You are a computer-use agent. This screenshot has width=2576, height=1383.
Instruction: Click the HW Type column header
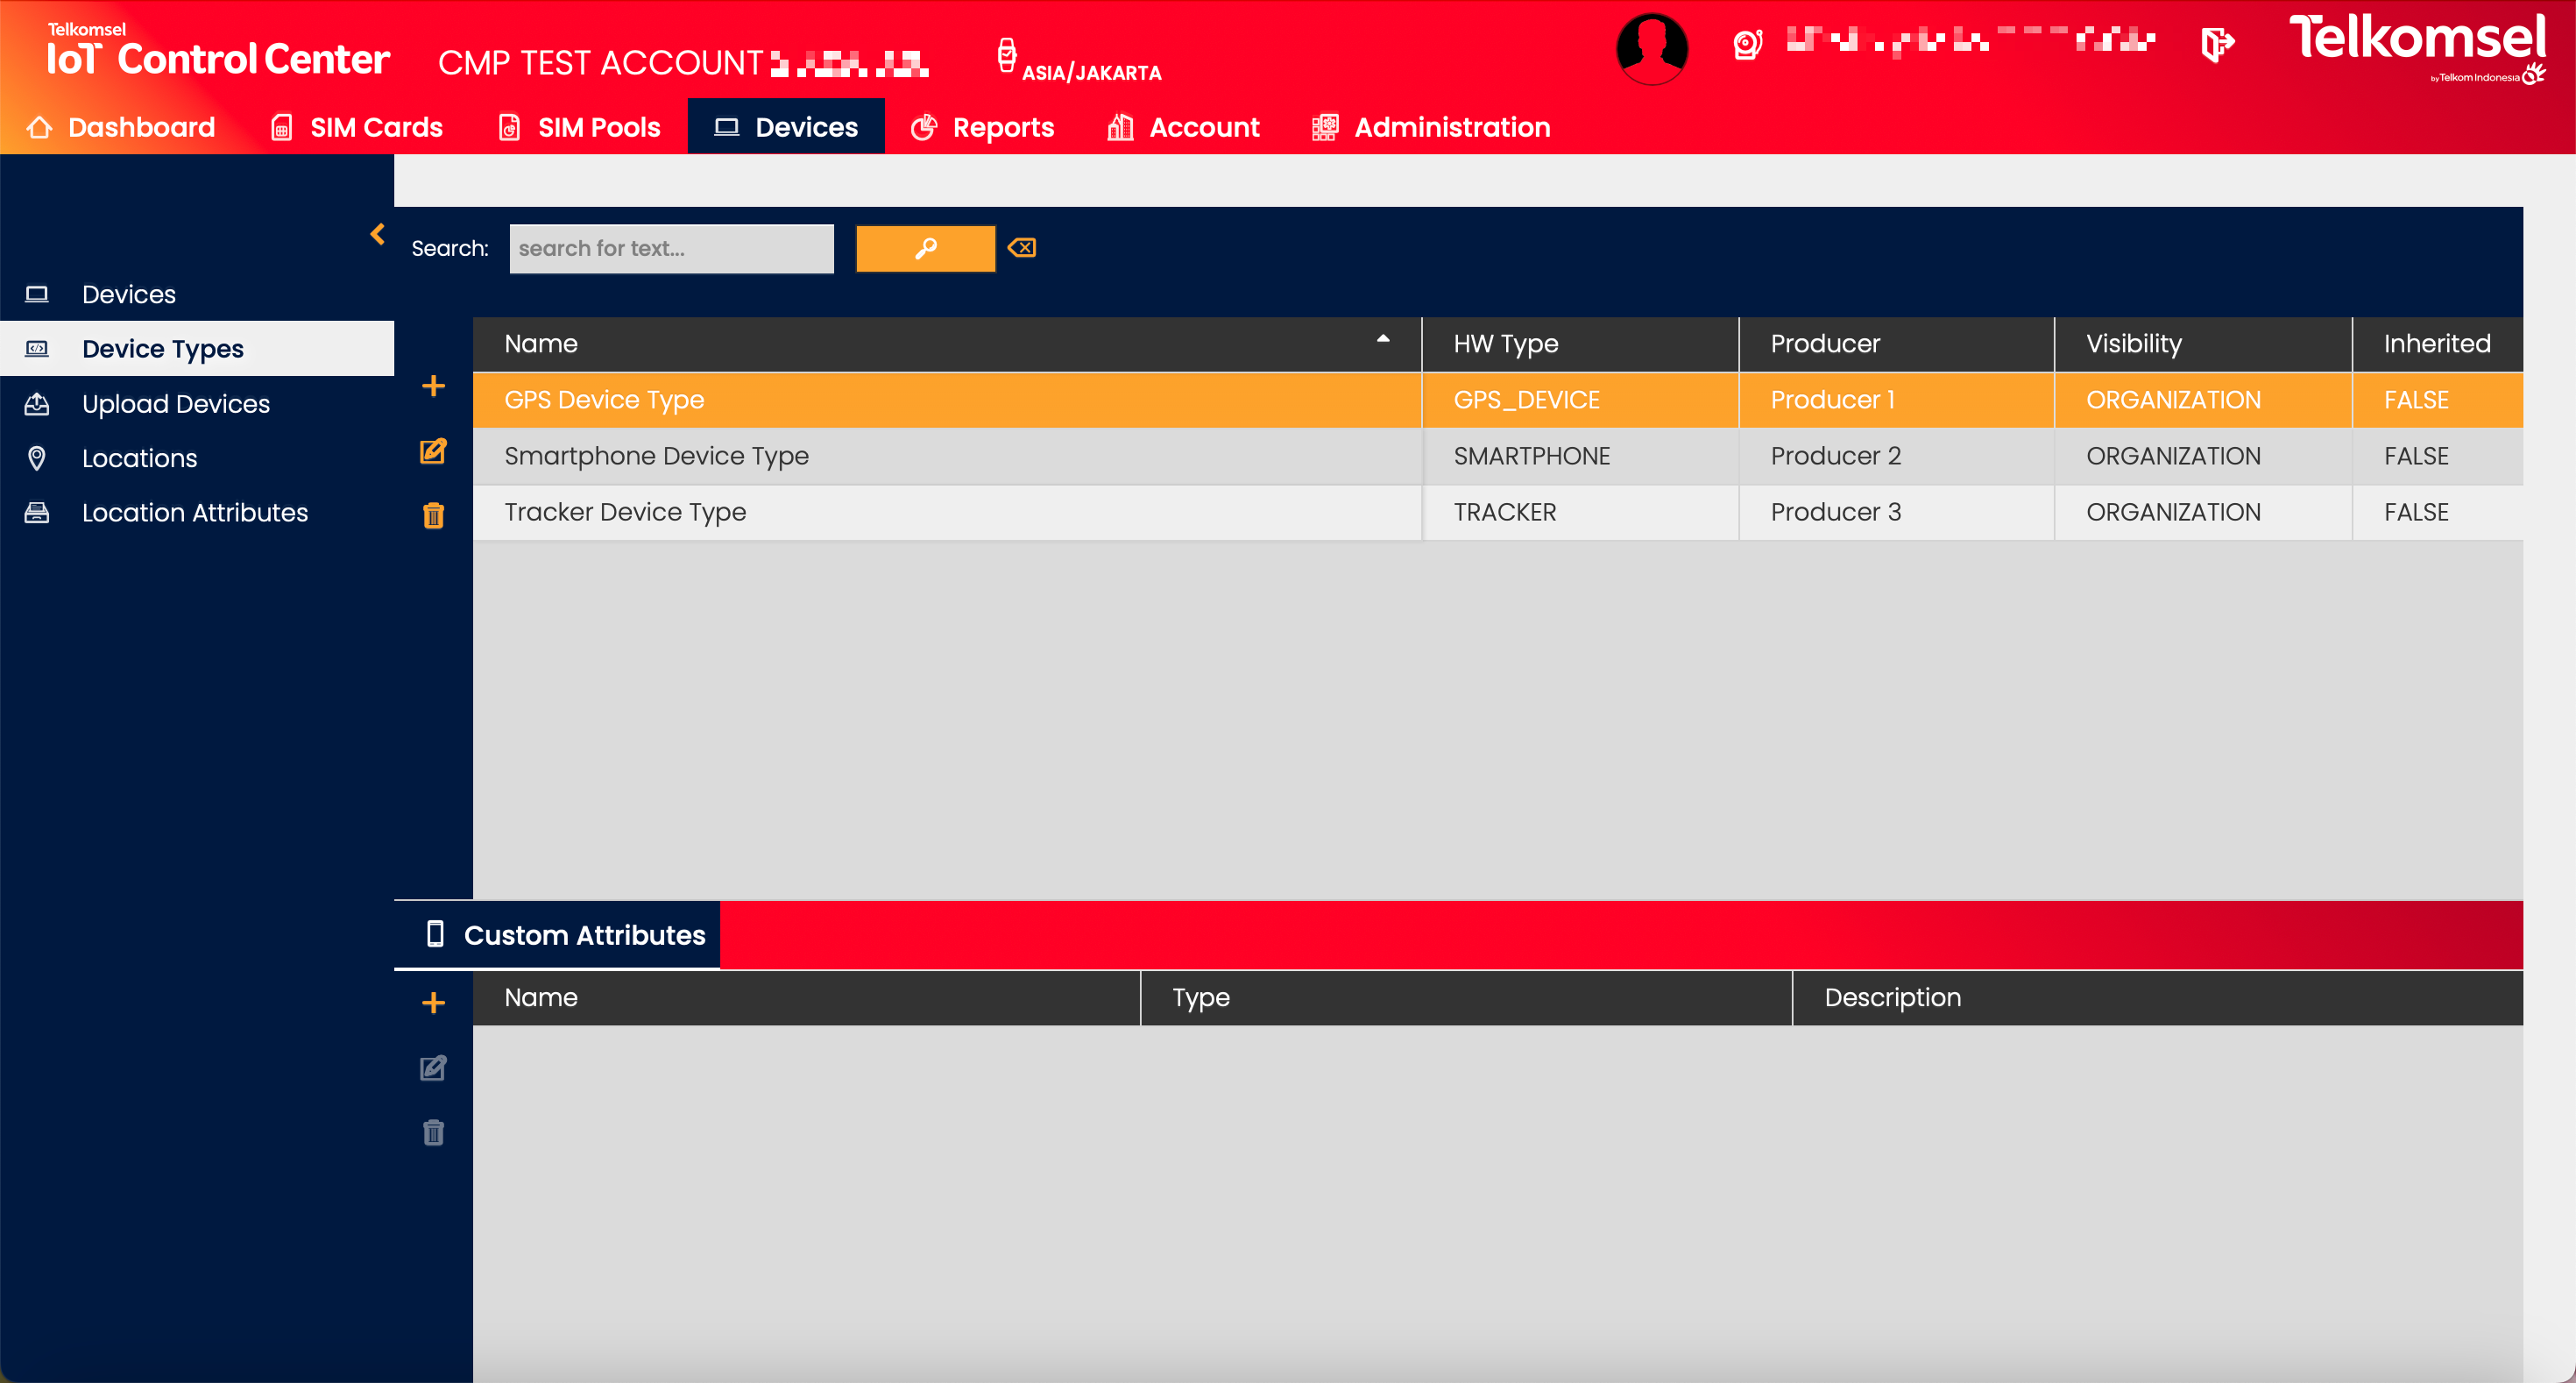[x=1505, y=344]
